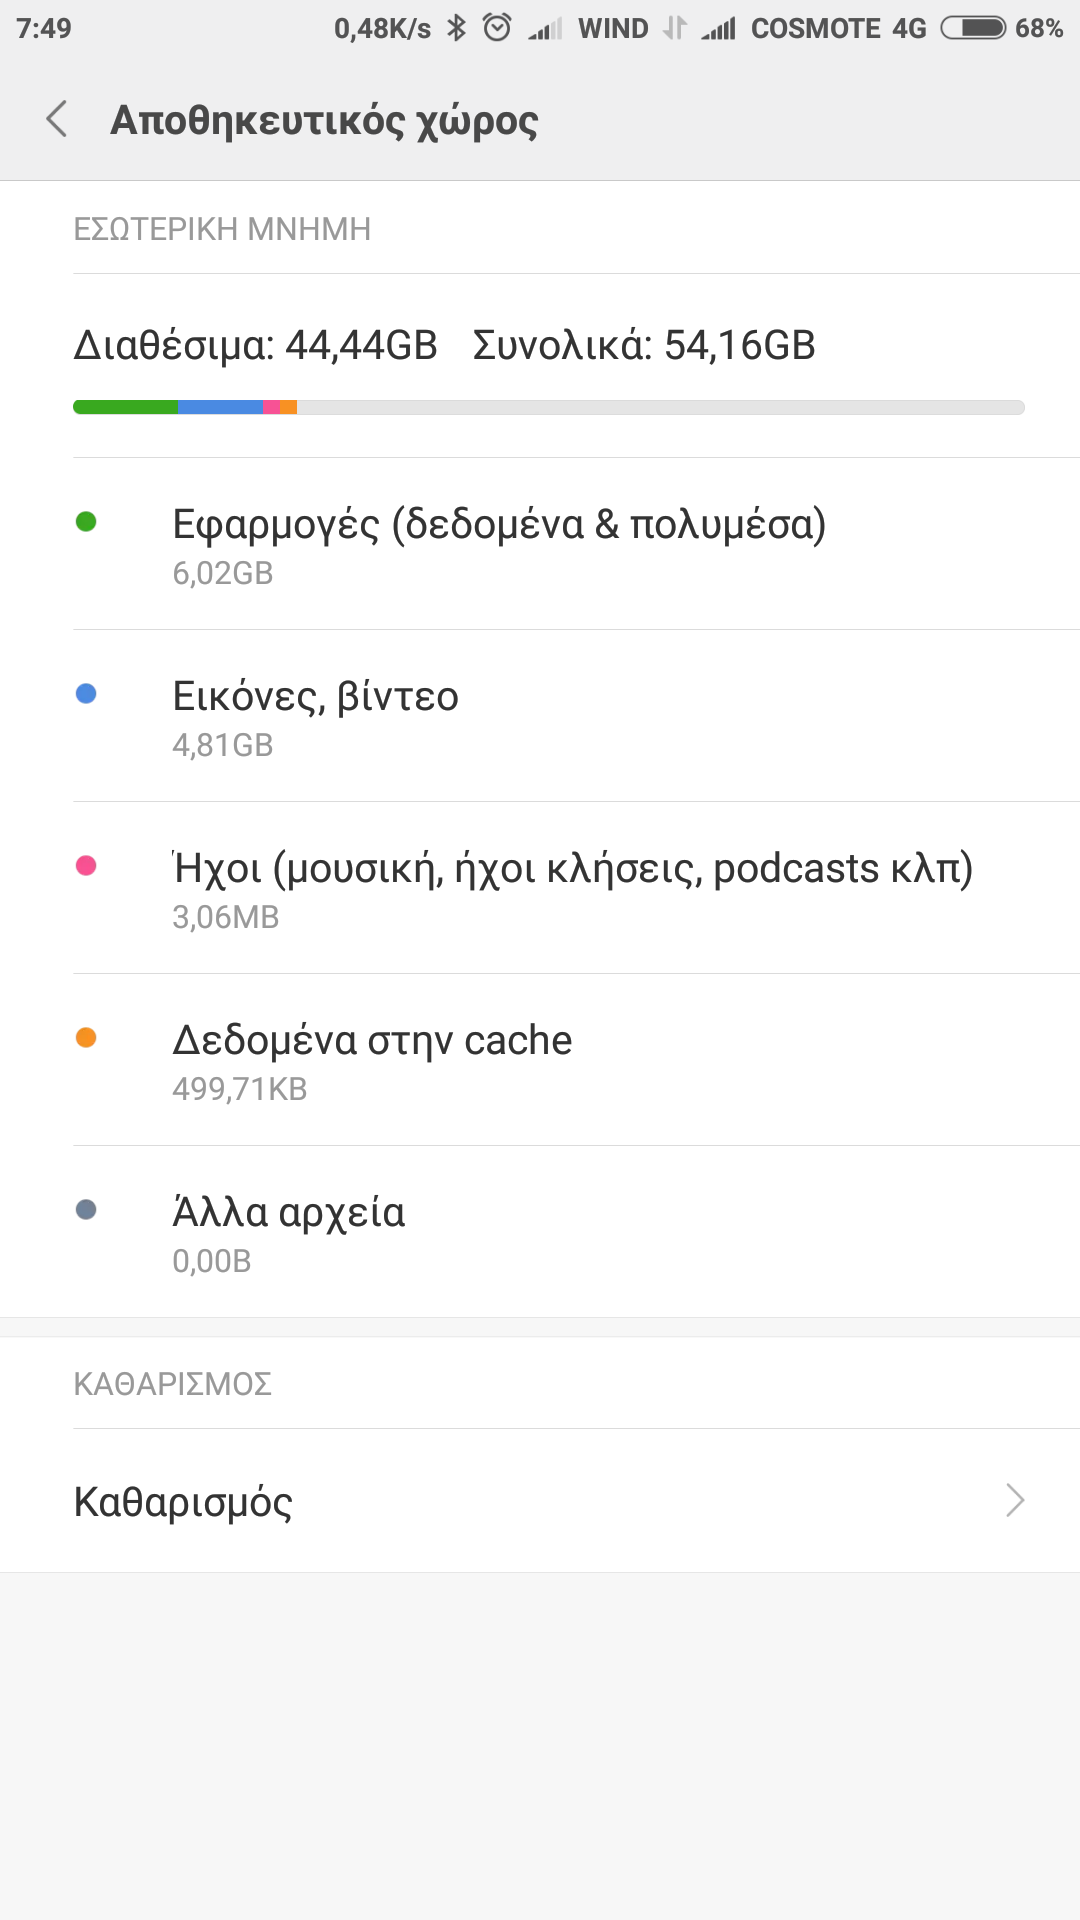The image size is (1080, 1920).
Task: Tap the COSMOTE signal strength icon
Action: click(x=719, y=28)
